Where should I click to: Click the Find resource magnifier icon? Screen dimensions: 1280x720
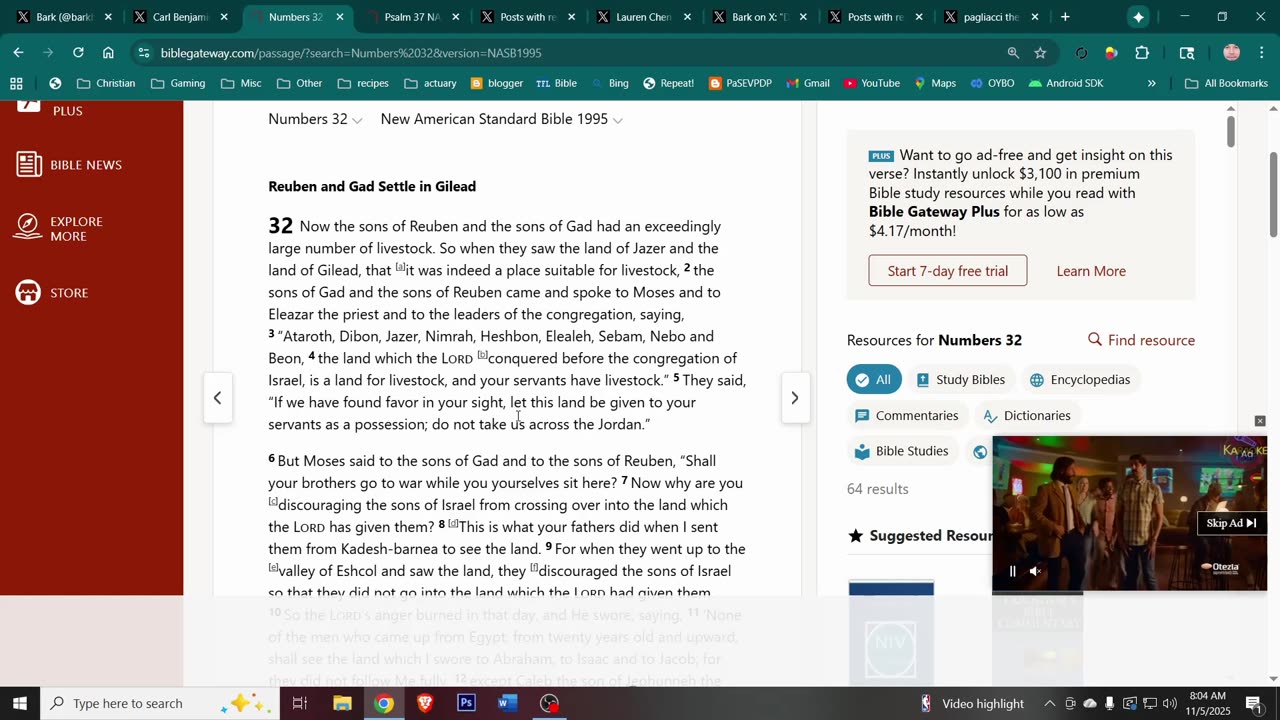coord(1095,340)
